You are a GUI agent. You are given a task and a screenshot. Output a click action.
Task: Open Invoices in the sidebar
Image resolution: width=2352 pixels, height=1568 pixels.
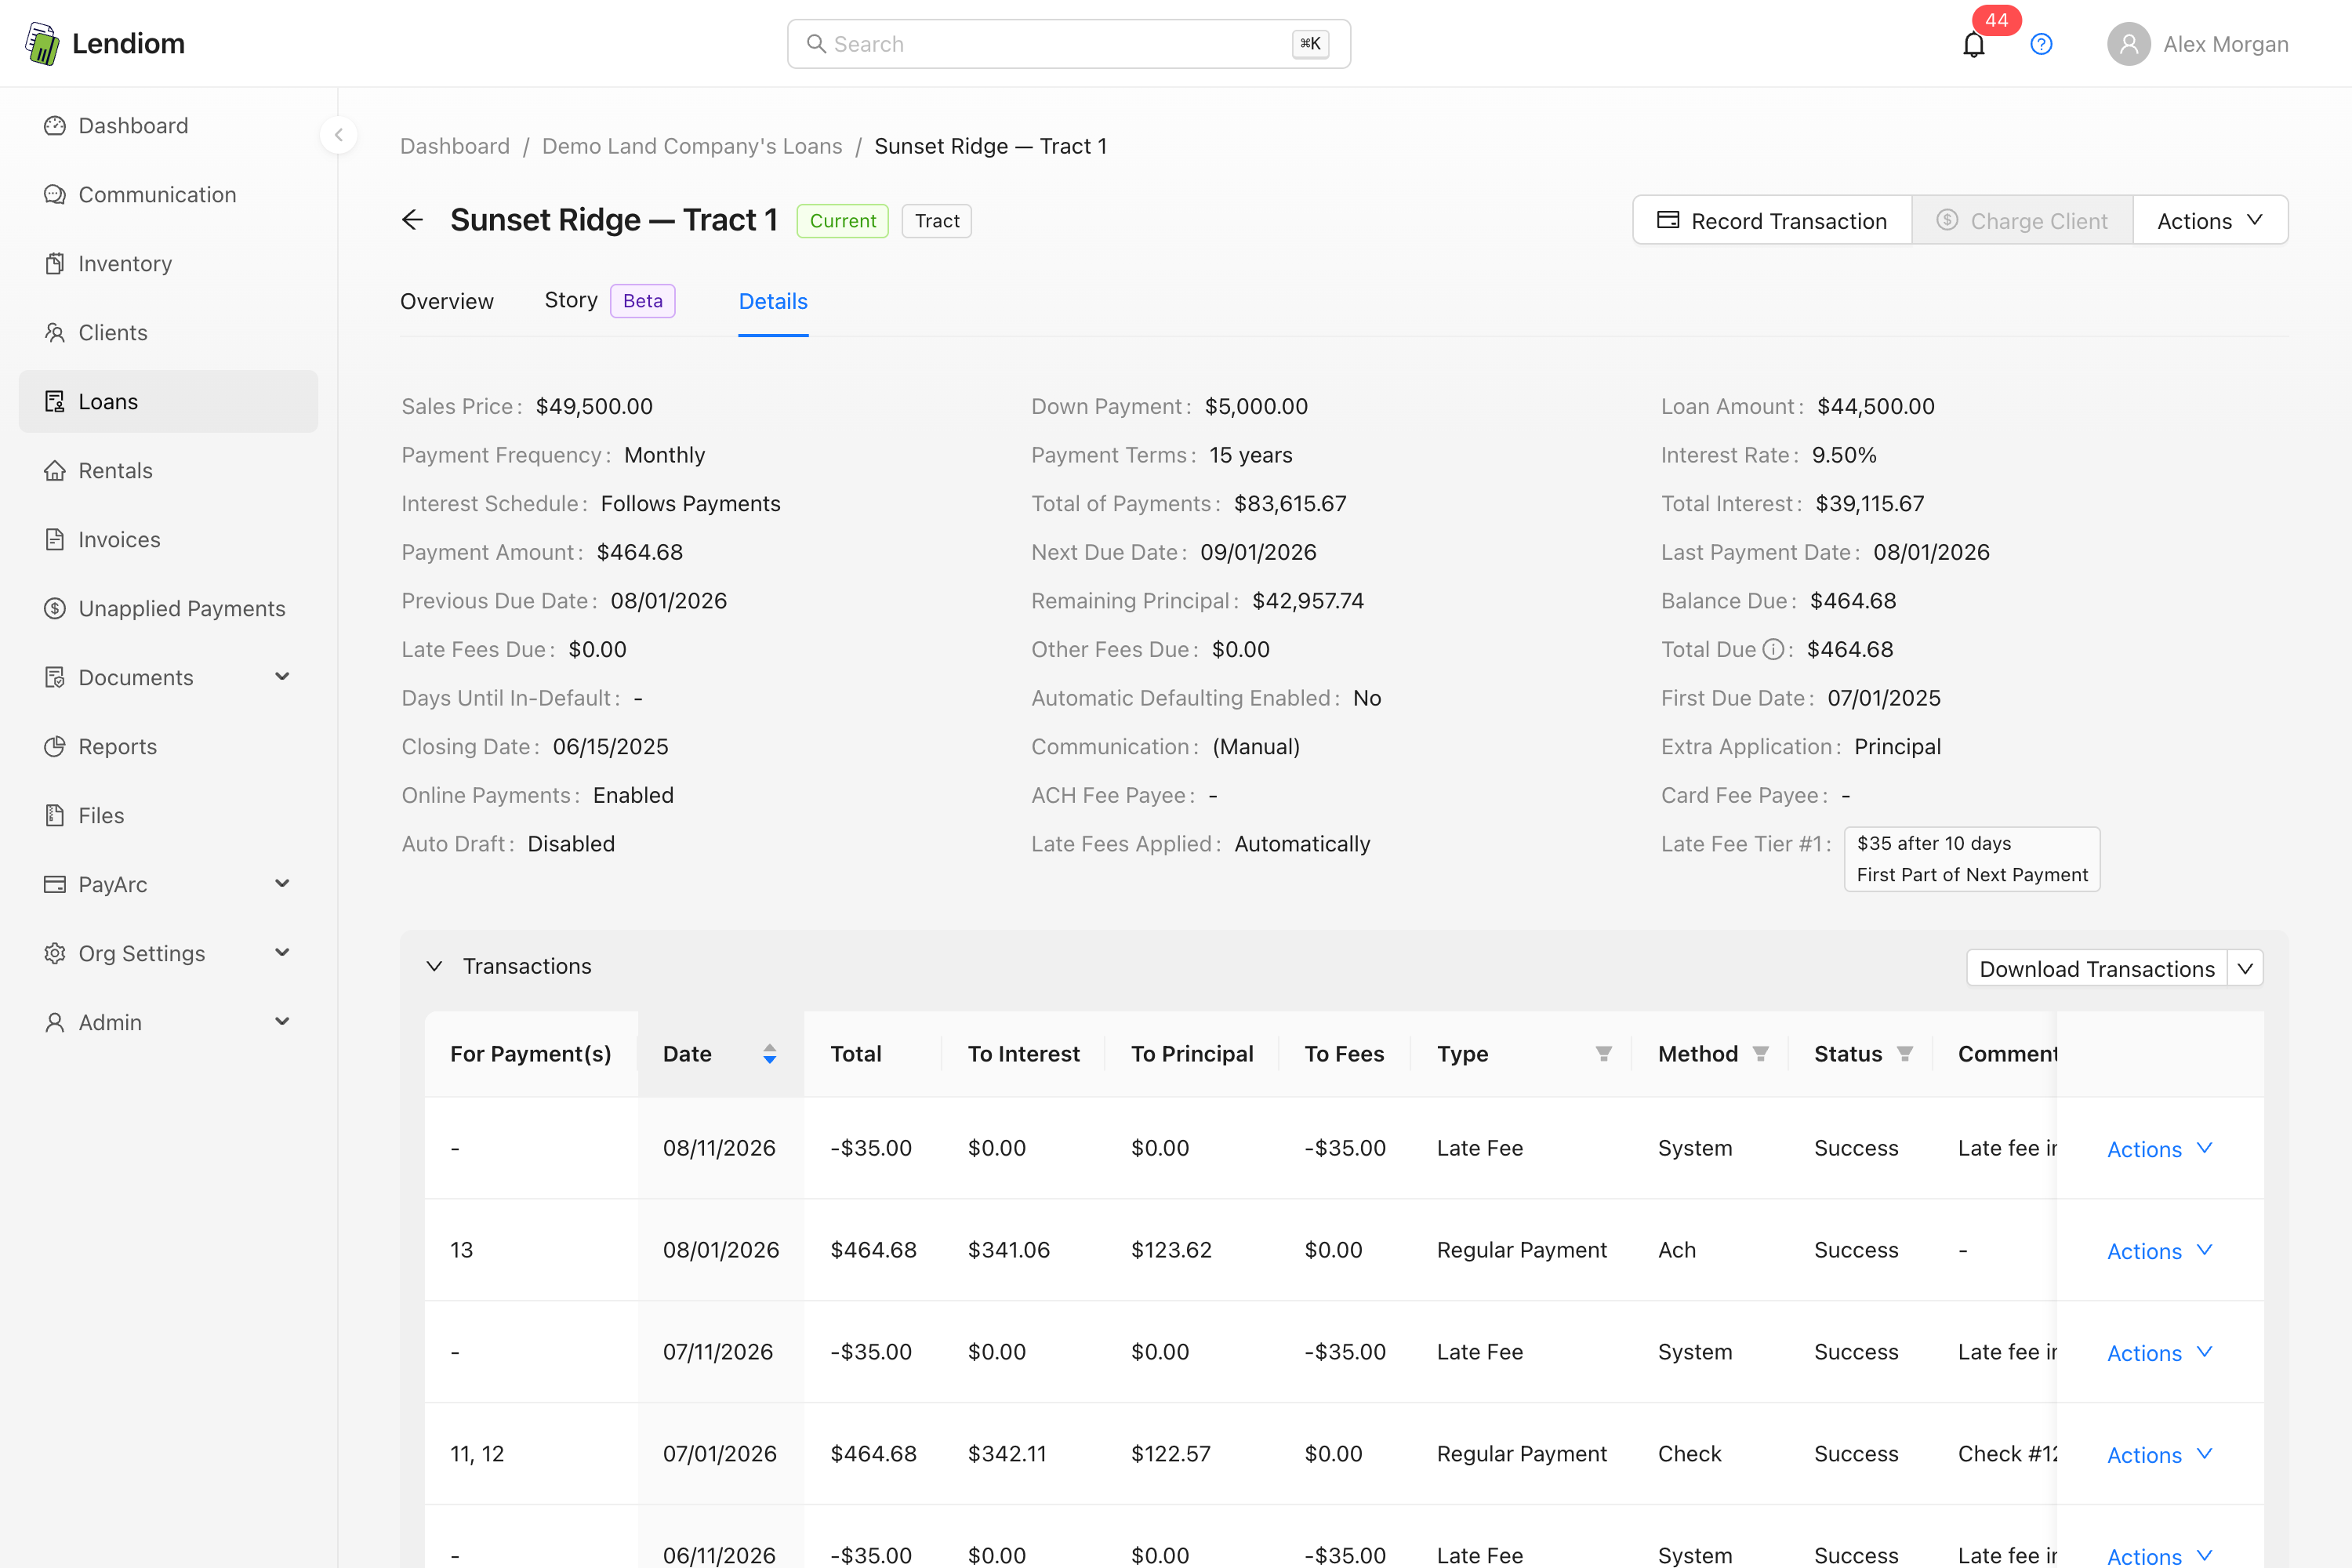point(168,540)
